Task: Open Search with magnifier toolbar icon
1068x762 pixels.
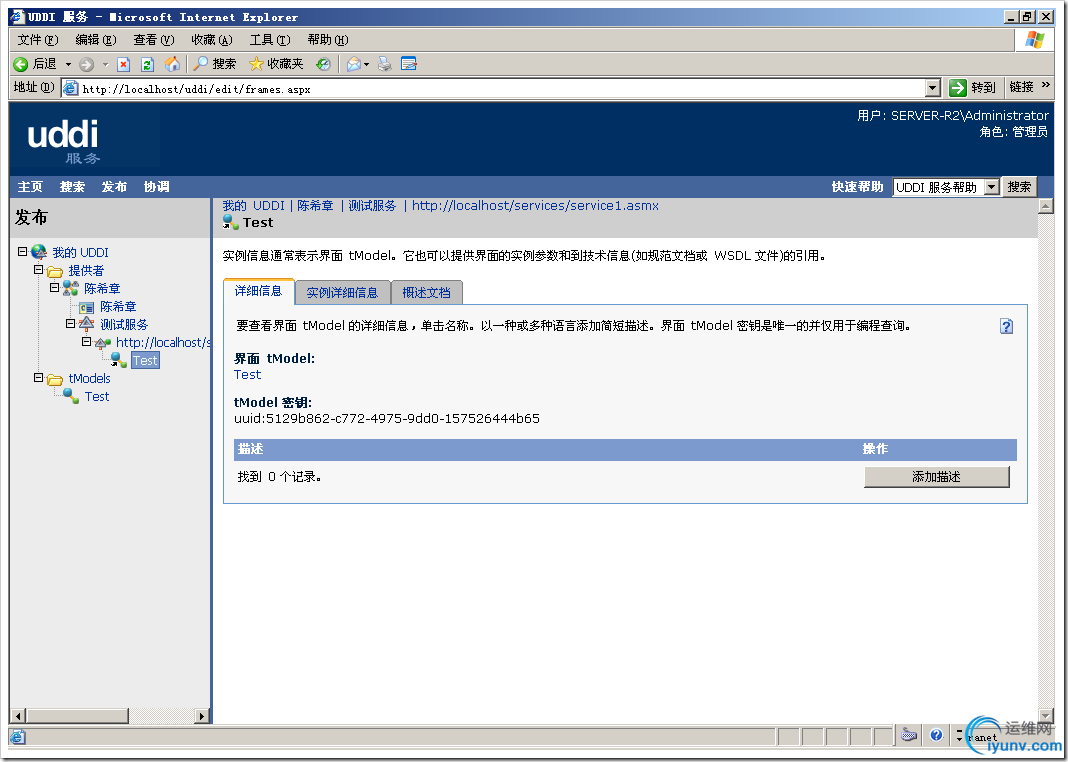Action: 200,64
